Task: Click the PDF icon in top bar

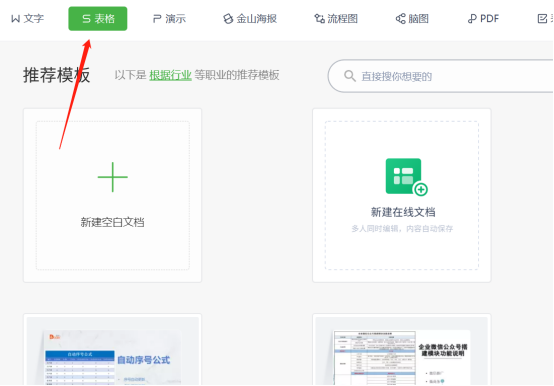Action: [x=472, y=19]
